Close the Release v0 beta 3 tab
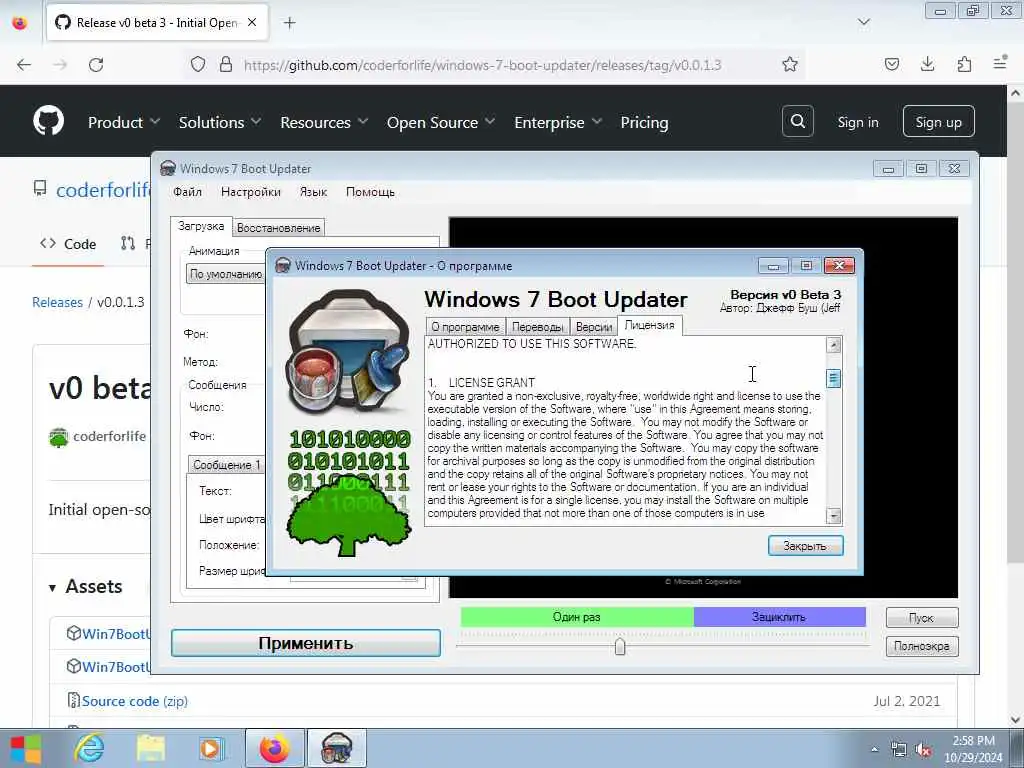The image size is (1024, 768). pyautogui.click(x=252, y=23)
